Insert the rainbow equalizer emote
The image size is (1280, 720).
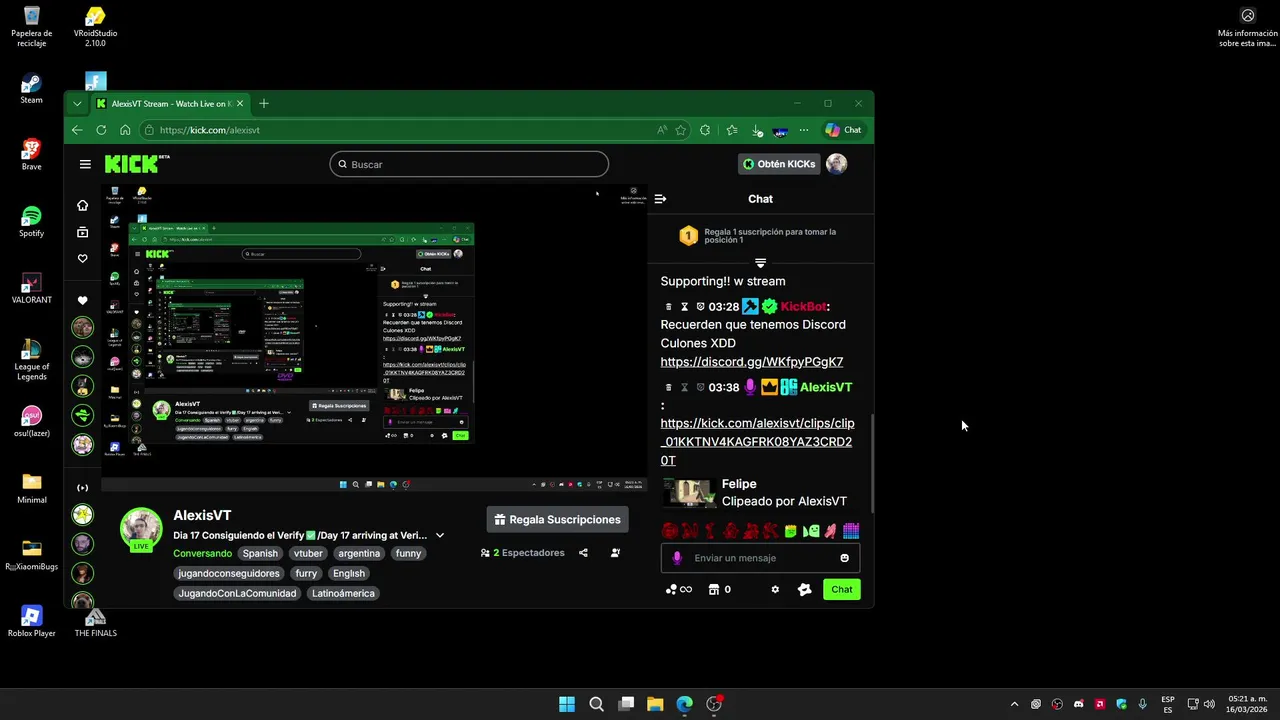(851, 531)
